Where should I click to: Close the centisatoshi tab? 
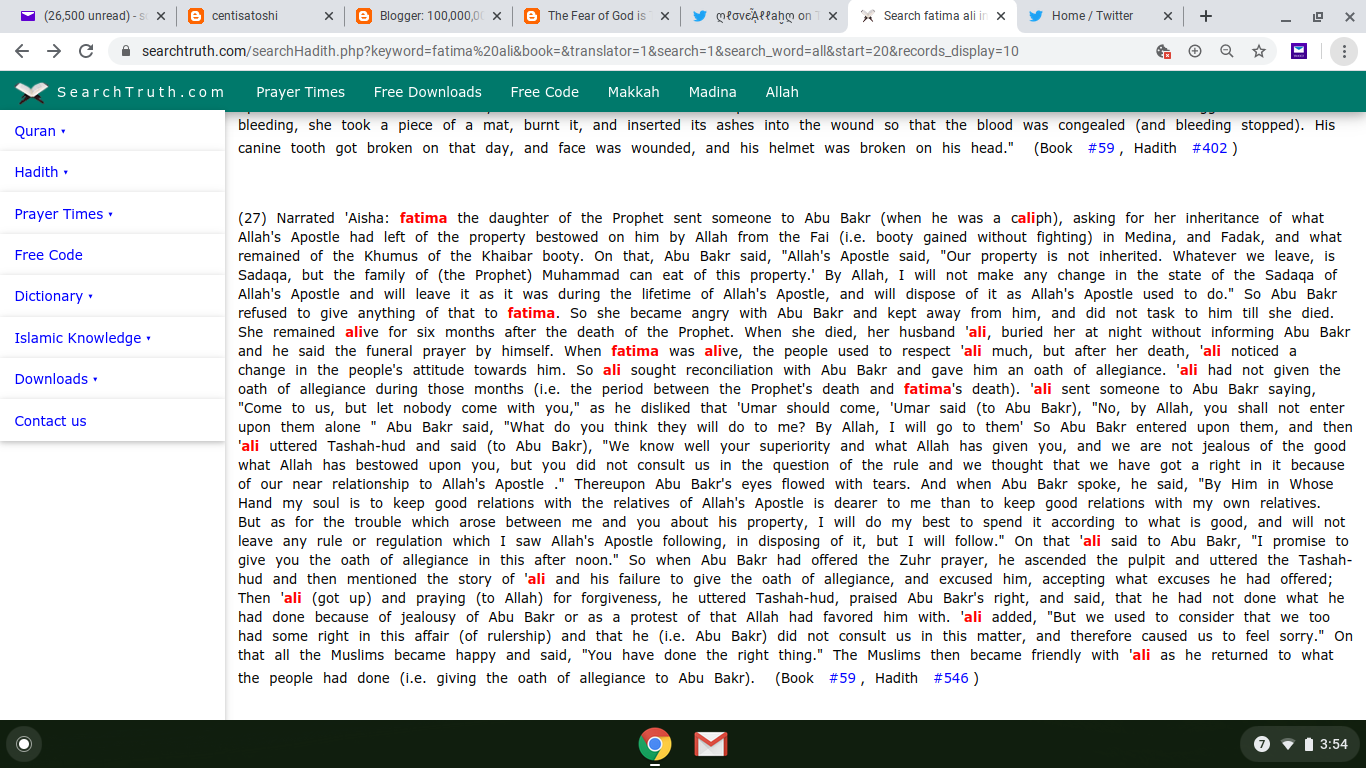pyautogui.click(x=330, y=16)
